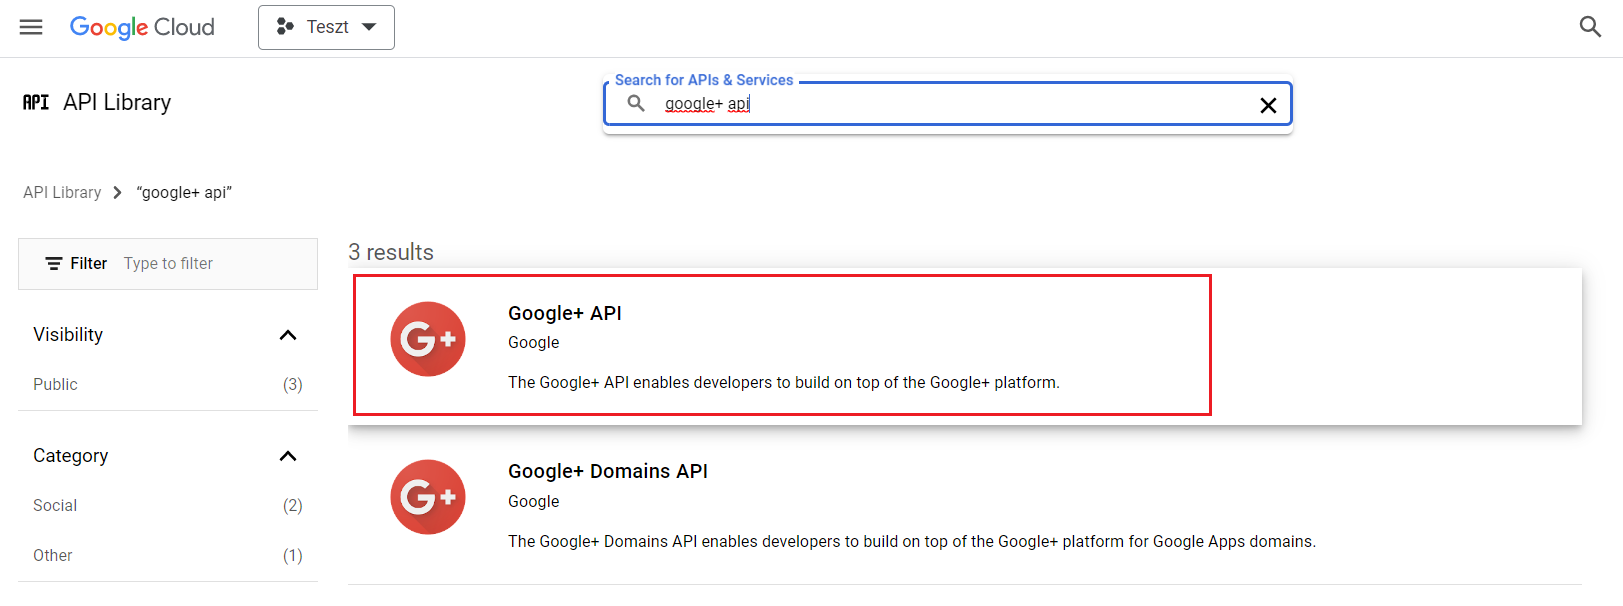Filter by the Other category
The height and width of the screenshot is (606, 1623).
click(x=53, y=555)
